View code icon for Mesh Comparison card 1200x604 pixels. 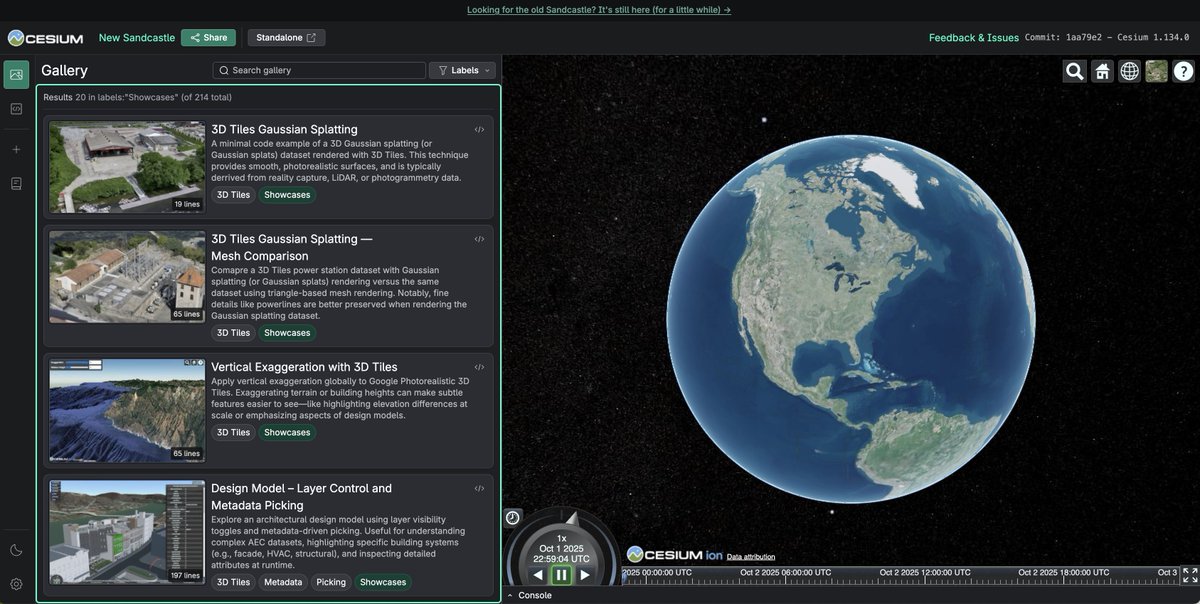(x=479, y=239)
